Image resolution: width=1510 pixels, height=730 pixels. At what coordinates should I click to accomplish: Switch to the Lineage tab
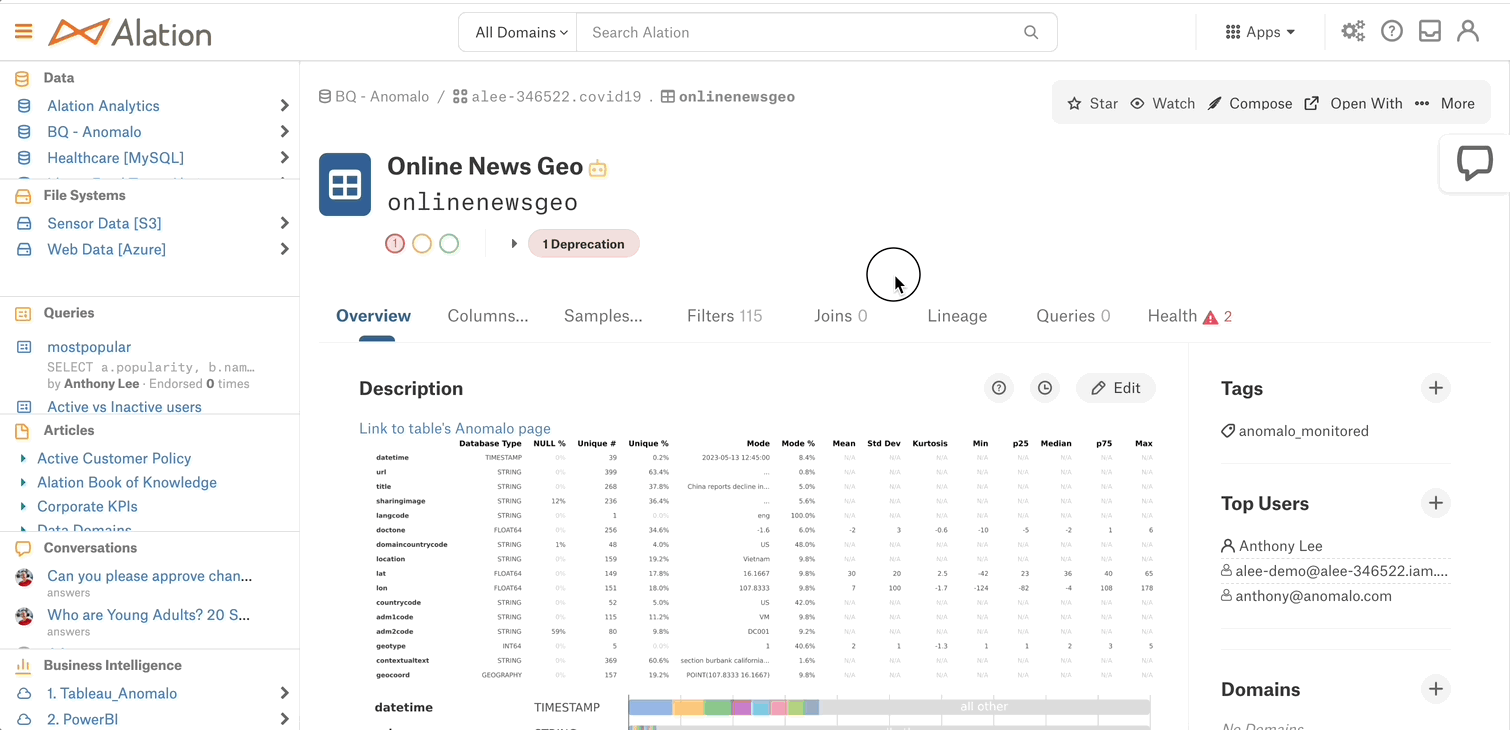click(x=957, y=316)
